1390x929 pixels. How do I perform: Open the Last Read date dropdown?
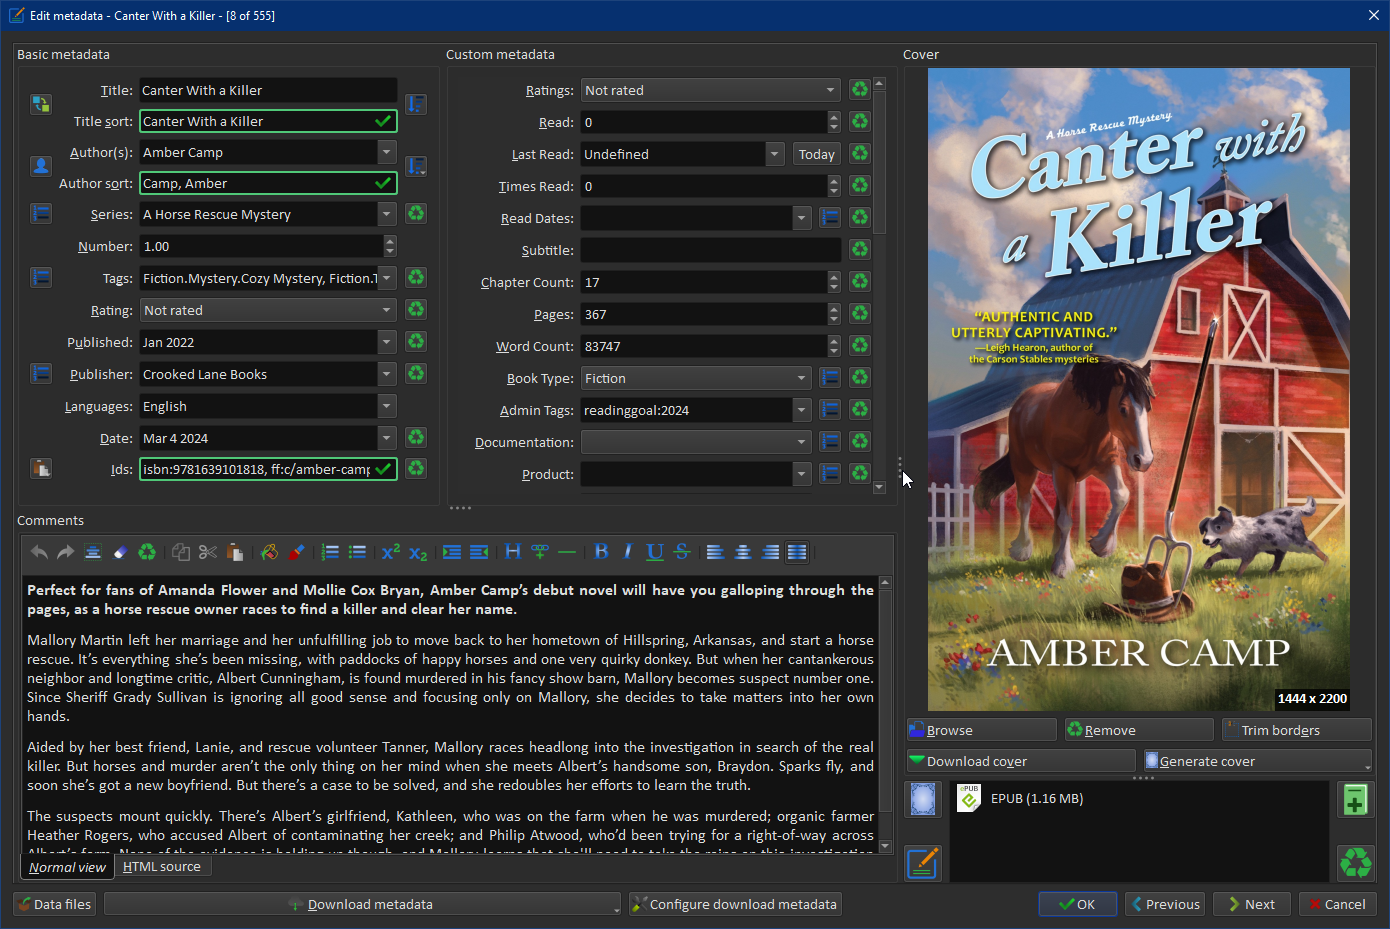[775, 154]
